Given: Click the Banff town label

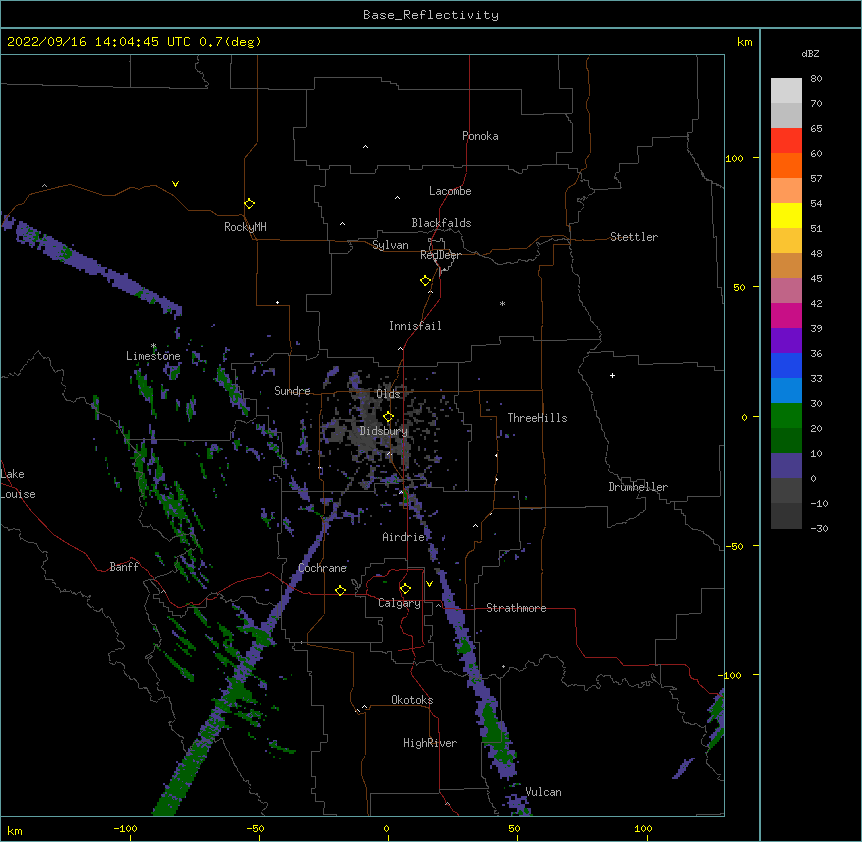Looking at the screenshot, I should coord(124,567).
